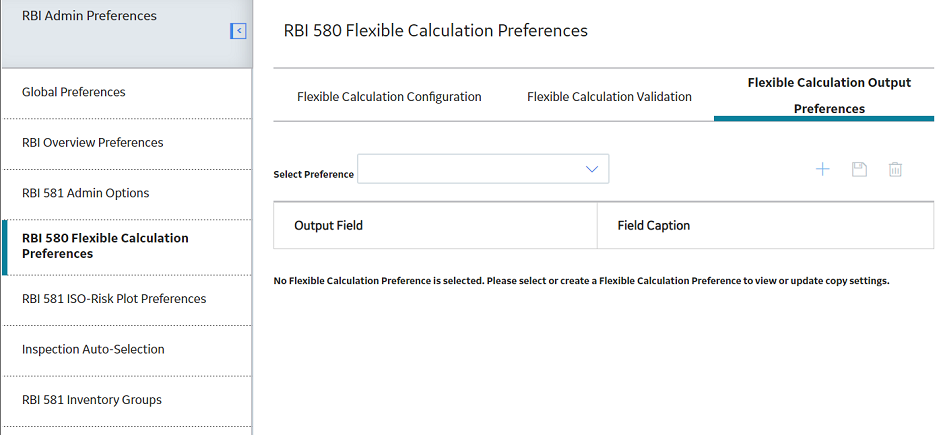
Task: Open the Select Preference dropdown arrow
Action: coord(592,169)
